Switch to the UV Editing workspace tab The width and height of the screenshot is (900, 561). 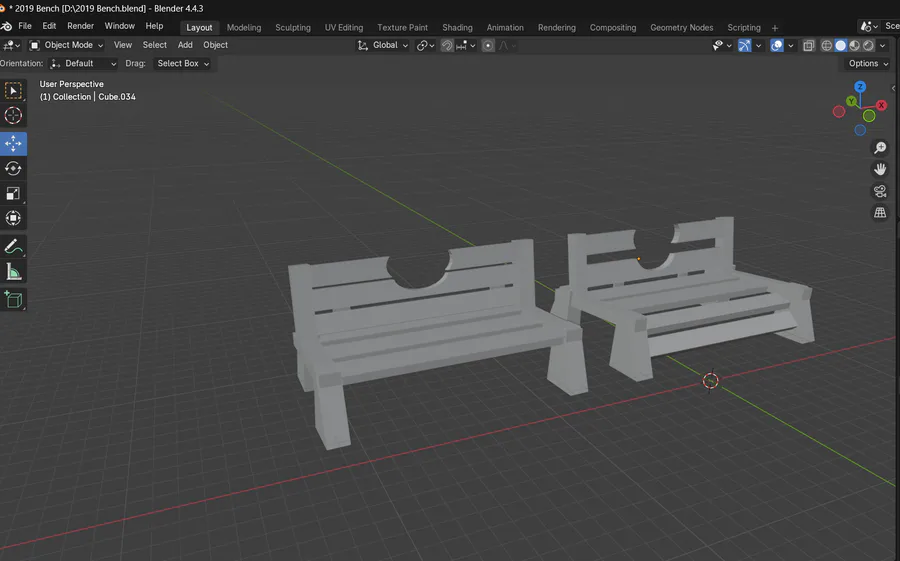coord(344,28)
